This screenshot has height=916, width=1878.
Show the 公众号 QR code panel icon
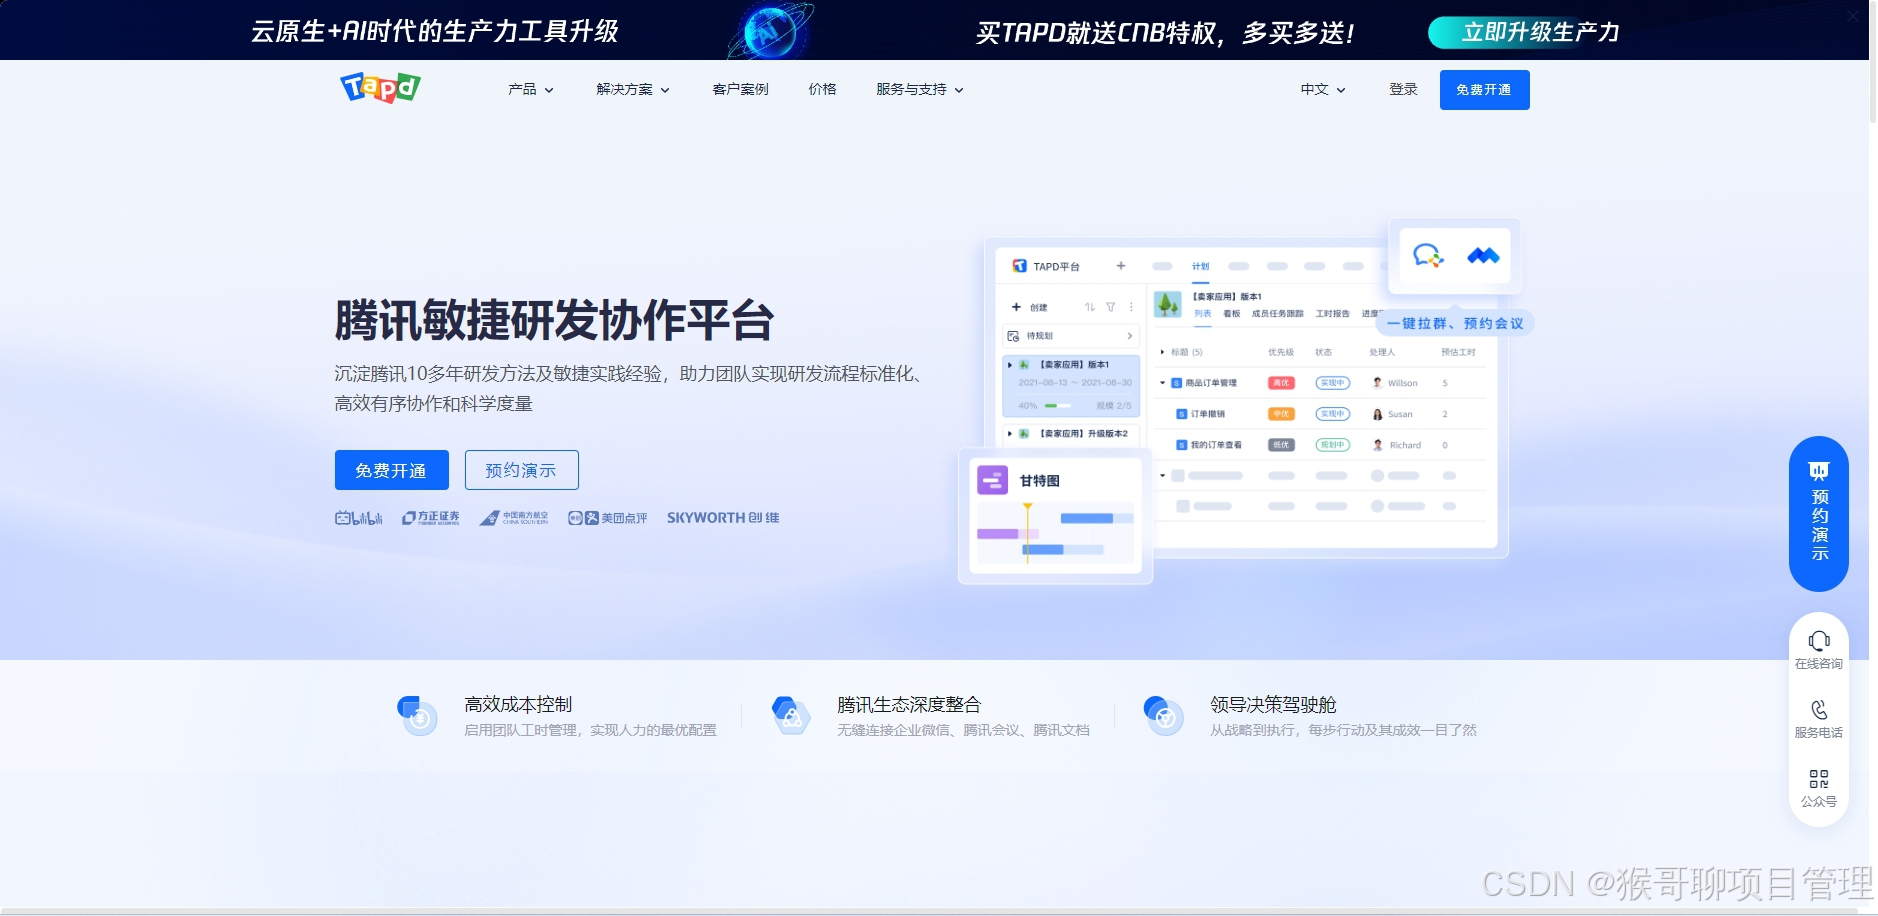pyautogui.click(x=1820, y=781)
